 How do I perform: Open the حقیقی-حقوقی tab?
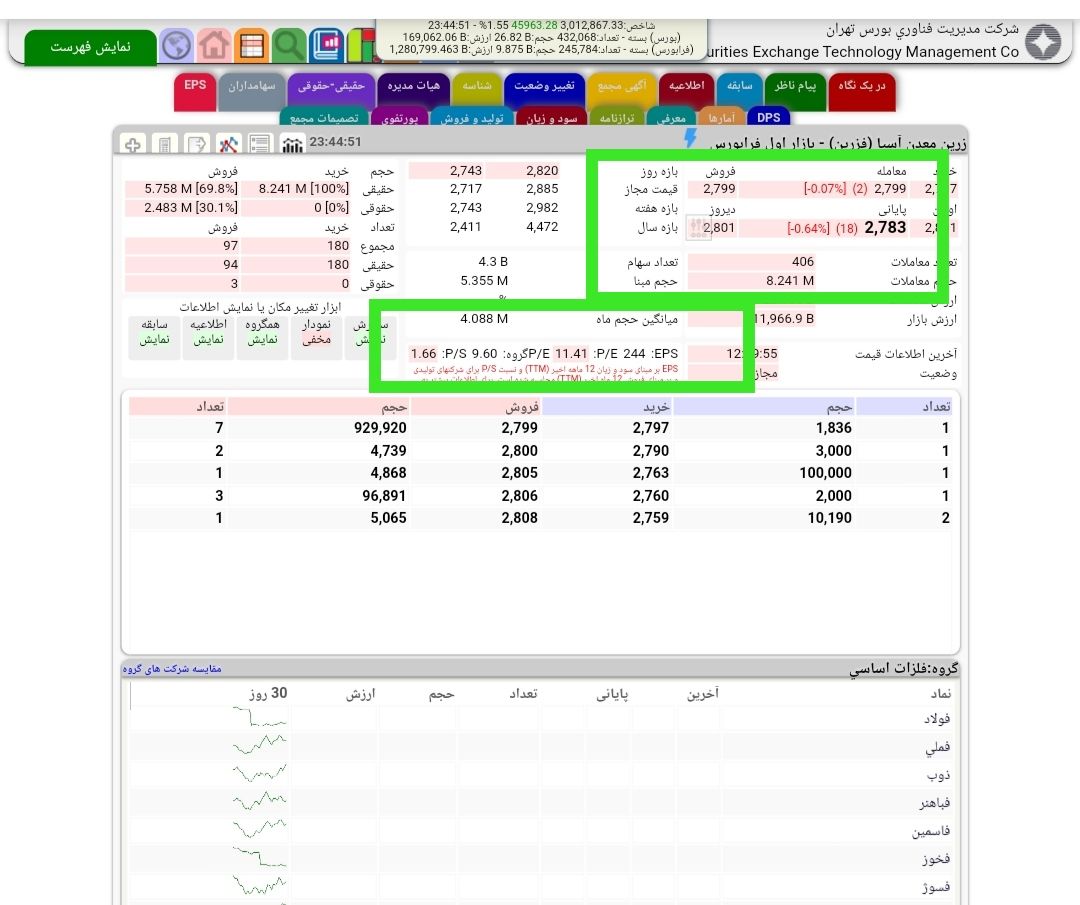tap(331, 91)
